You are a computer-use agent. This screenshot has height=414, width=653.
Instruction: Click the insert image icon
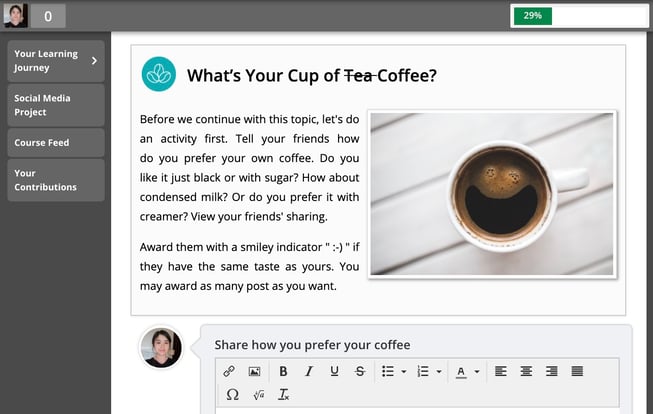[x=254, y=371]
